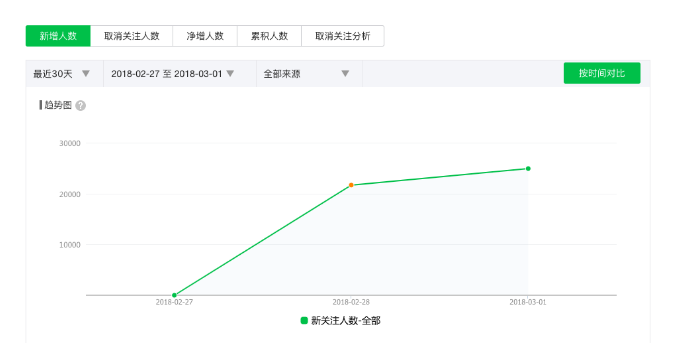Image resolution: width=677 pixels, height=362 pixels.
Task: Open the 净增人数 tab
Action: pyautogui.click(x=205, y=36)
